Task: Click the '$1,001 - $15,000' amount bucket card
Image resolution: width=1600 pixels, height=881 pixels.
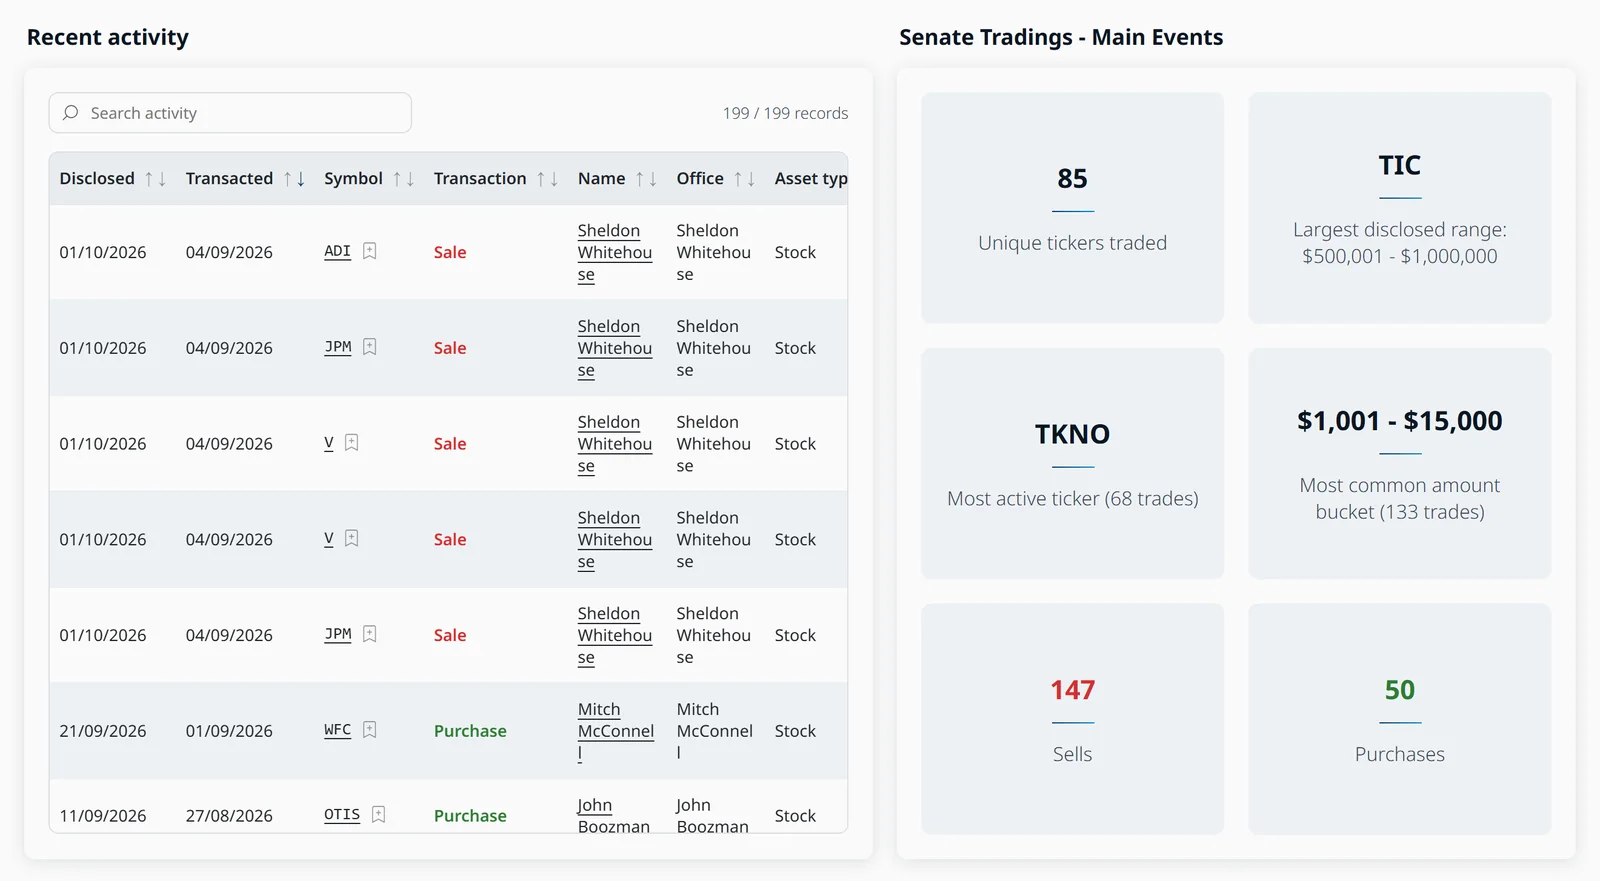Action: point(1400,464)
